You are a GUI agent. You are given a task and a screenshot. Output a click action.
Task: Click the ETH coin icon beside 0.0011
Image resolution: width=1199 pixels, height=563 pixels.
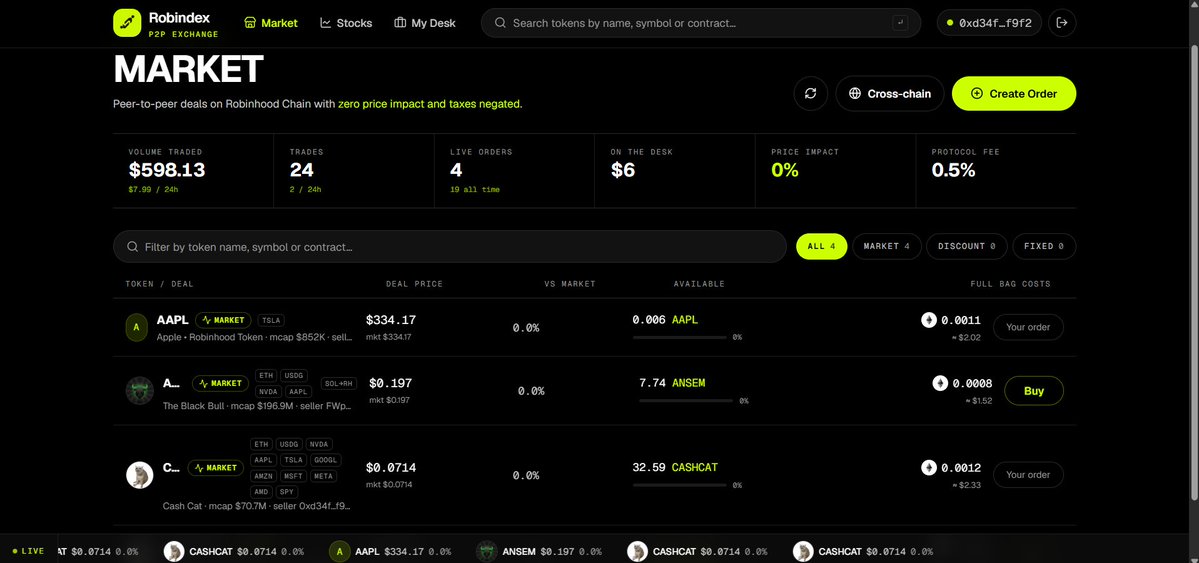point(929,320)
